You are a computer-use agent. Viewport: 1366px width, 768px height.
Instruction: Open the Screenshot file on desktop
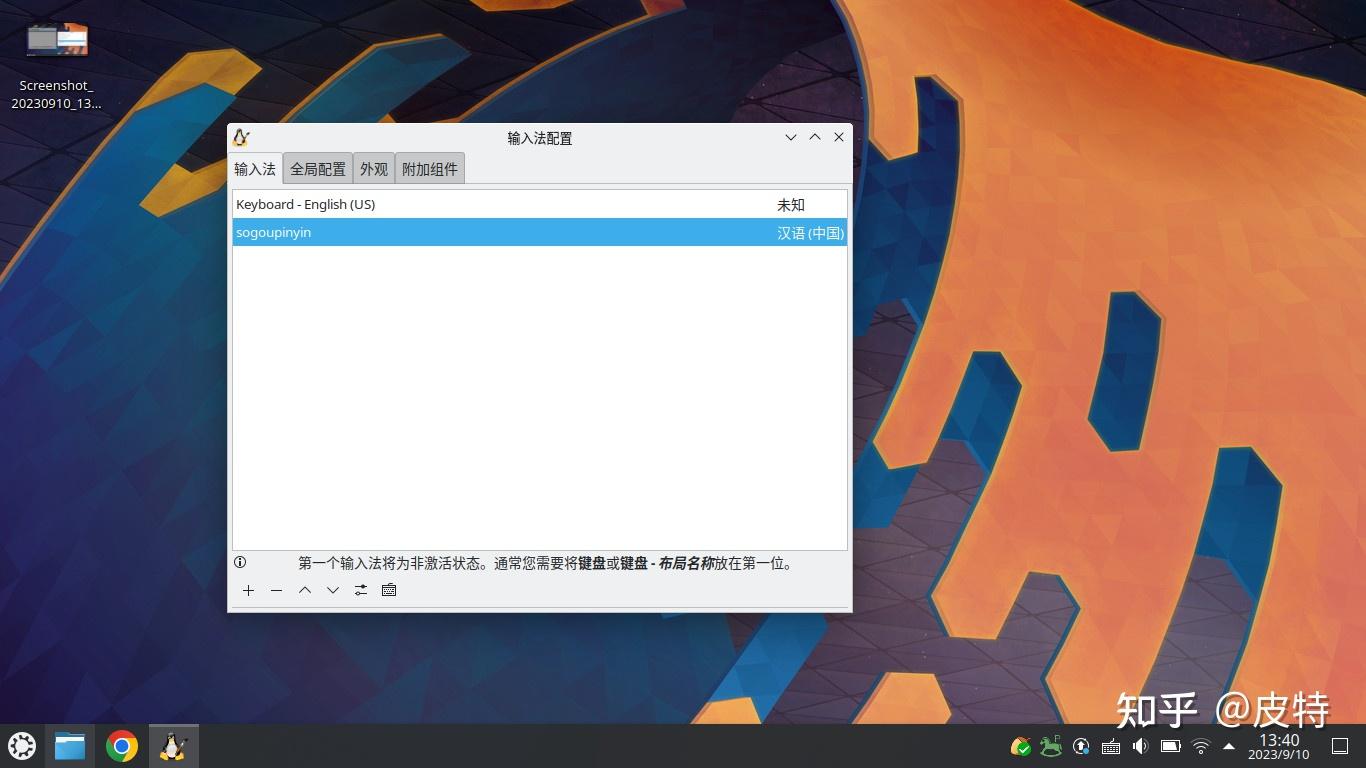[x=57, y=65]
